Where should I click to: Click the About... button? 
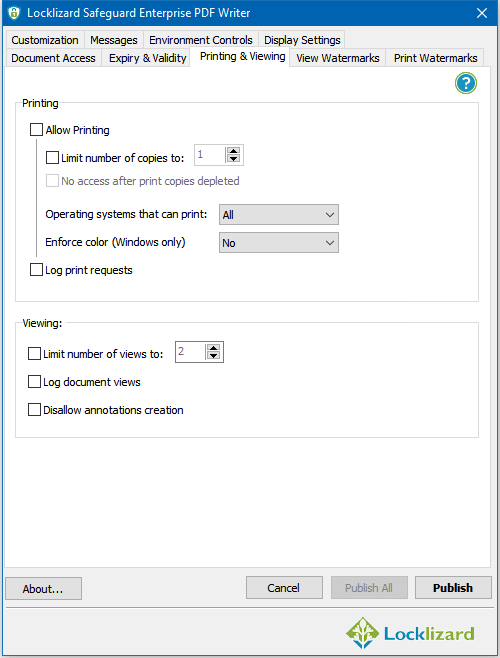click(x=43, y=588)
